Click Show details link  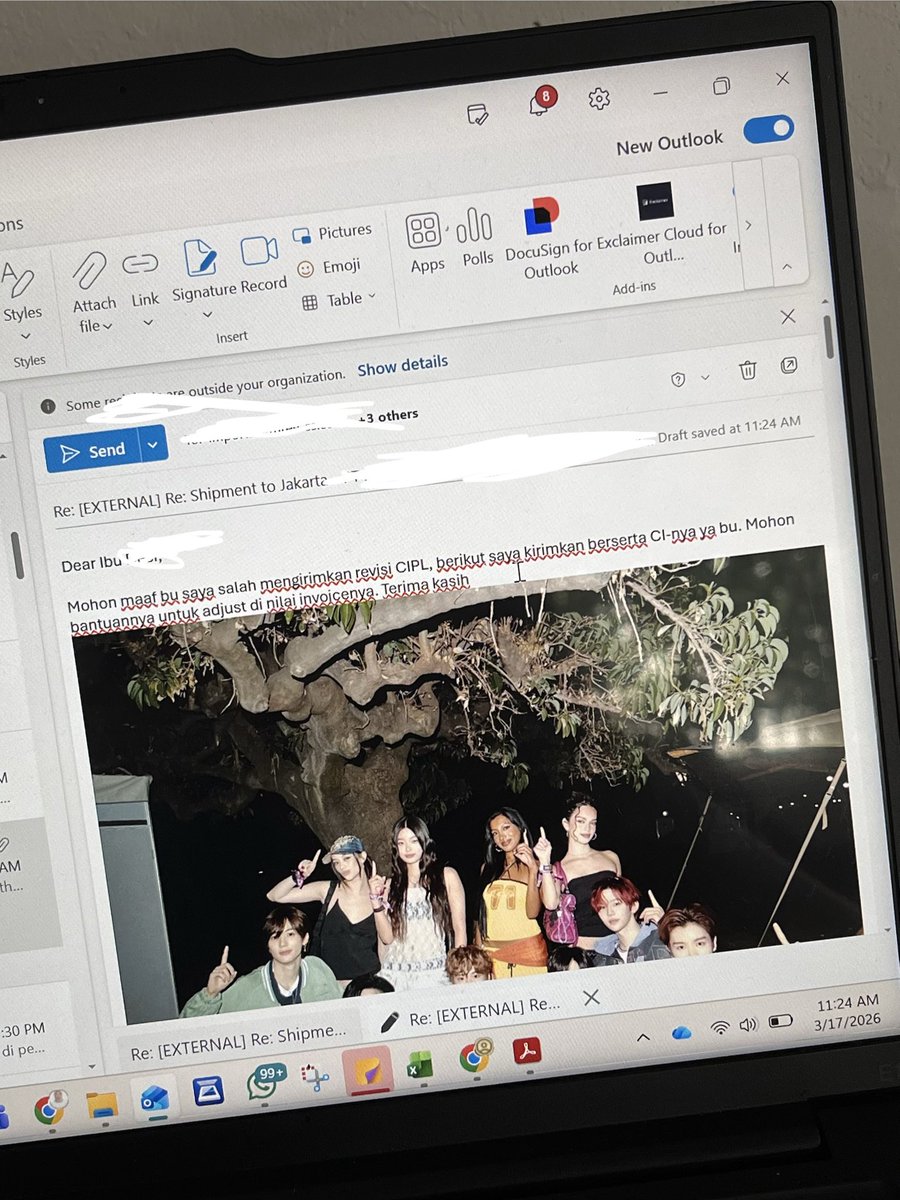403,366
